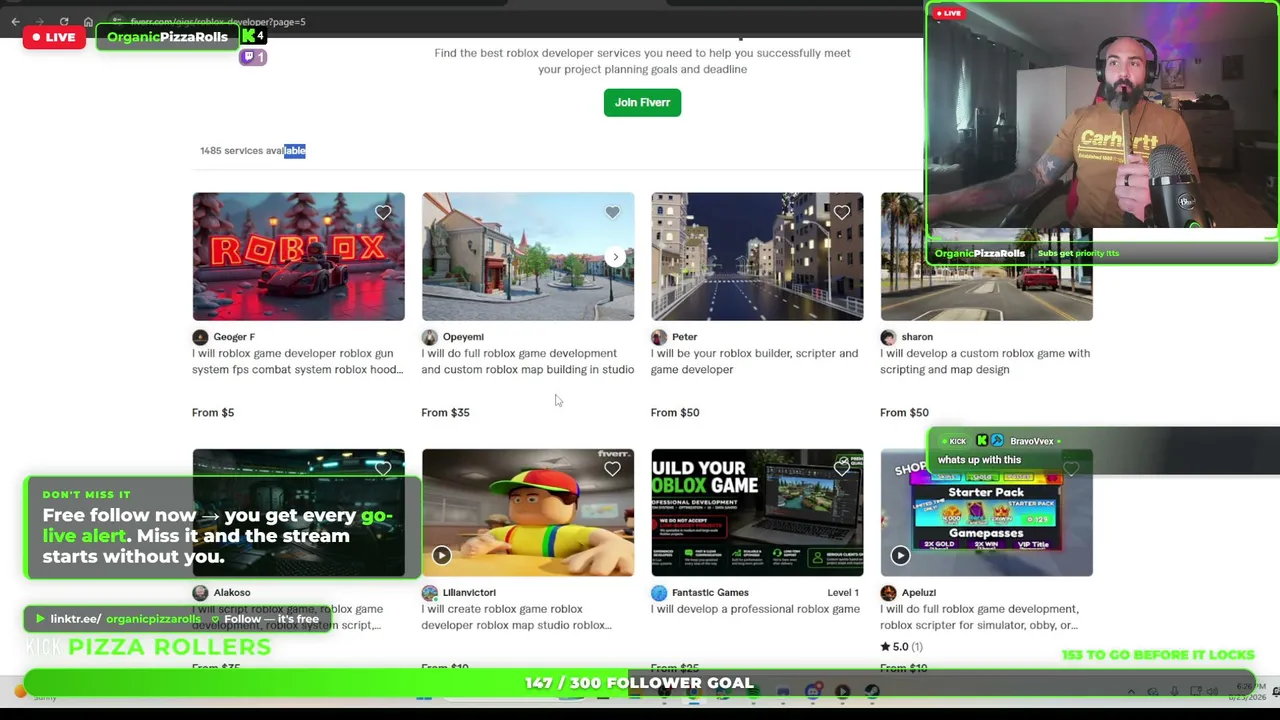This screenshot has width=1280, height=720.
Task: Open gig 'custom roblox game with scripting'
Action: [985, 361]
